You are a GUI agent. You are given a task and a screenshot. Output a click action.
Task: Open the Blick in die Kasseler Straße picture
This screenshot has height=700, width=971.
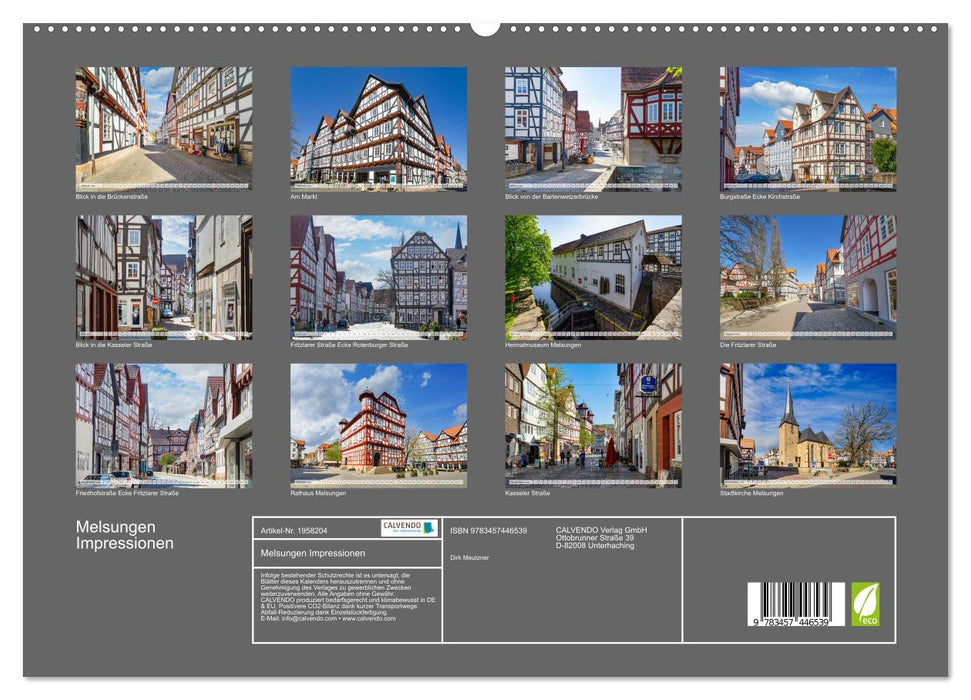[x=160, y=275]
